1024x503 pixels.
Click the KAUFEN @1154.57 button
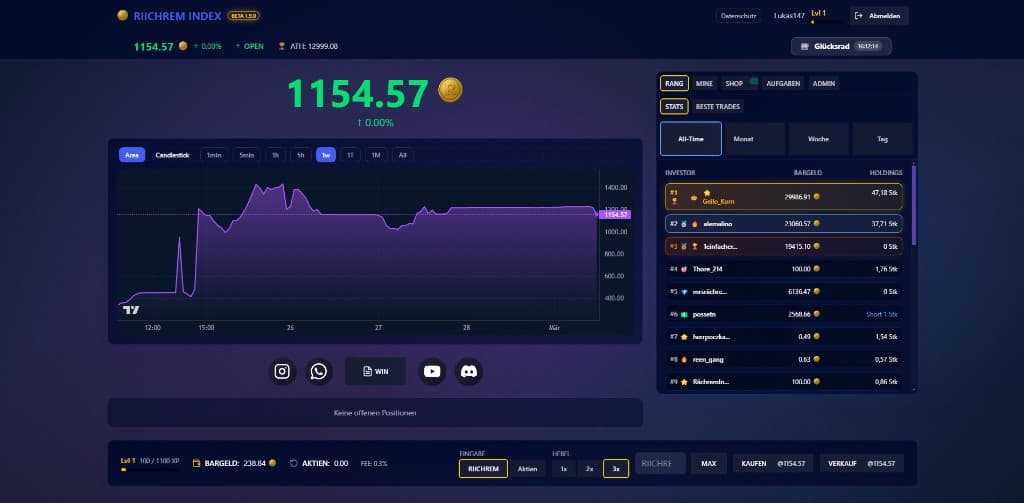point(773,463)
